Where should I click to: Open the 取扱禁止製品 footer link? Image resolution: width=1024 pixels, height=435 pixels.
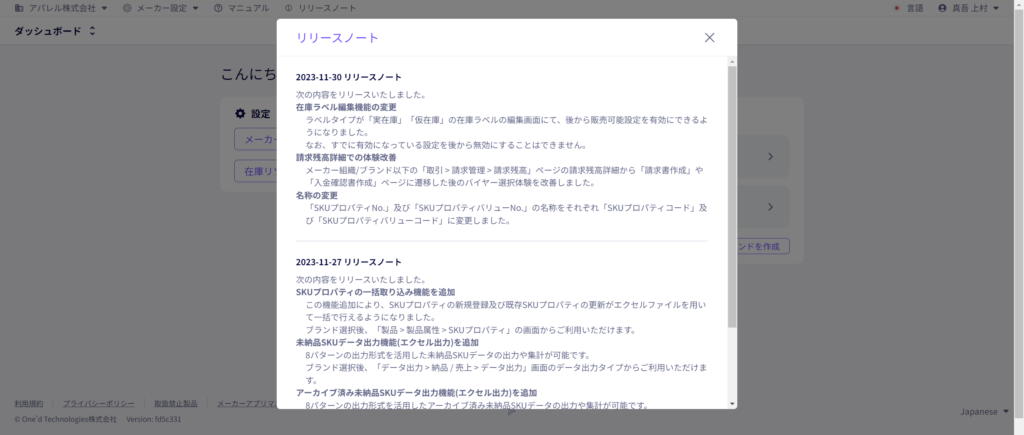pyautogui.click(x=175, y=404)
